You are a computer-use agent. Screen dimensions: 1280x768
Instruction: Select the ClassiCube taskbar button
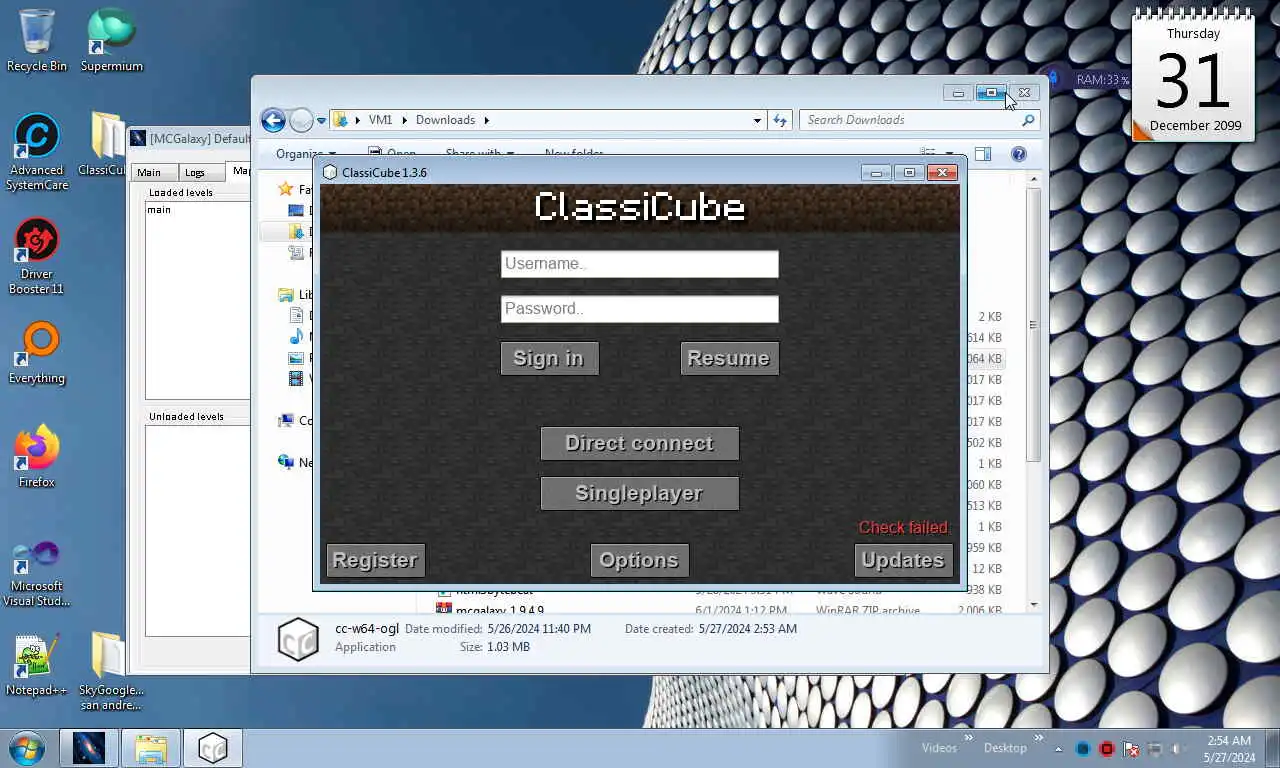tap(213, 748)
